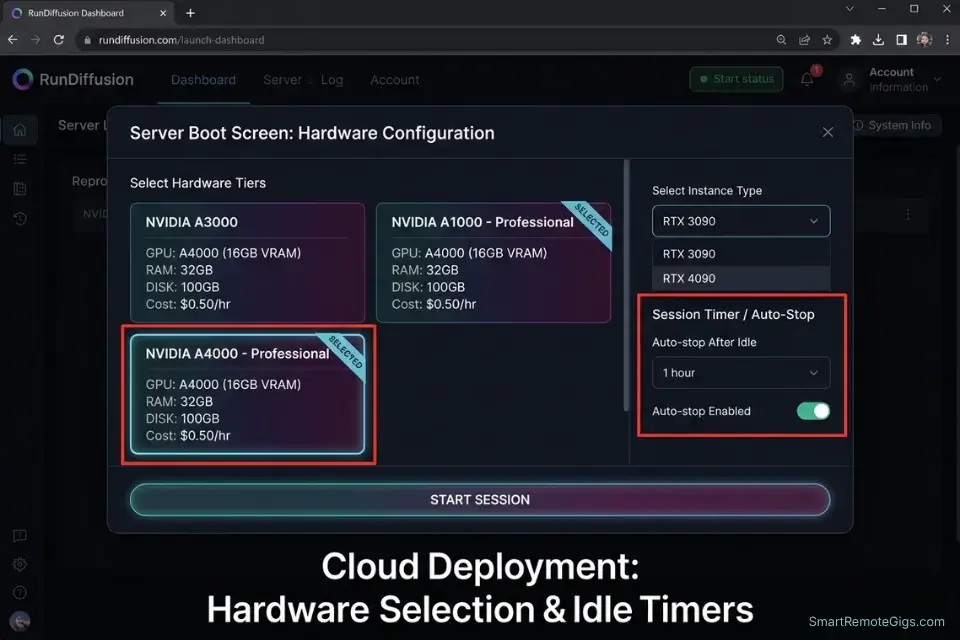960x640 pixels.
Task: Click the Select Hardware Tiers heading
Action: coord(198,183)
